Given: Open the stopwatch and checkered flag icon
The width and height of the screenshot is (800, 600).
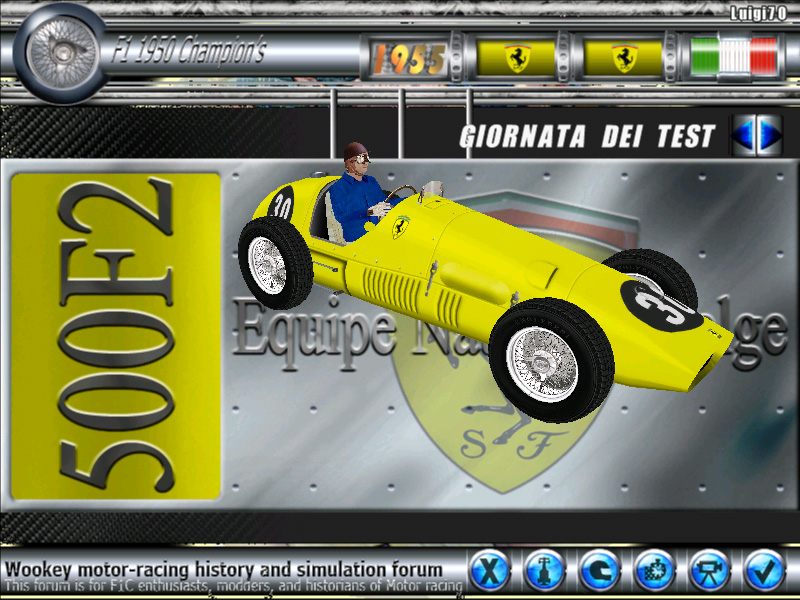Looking at the screenshot, I should coord(655,570).
